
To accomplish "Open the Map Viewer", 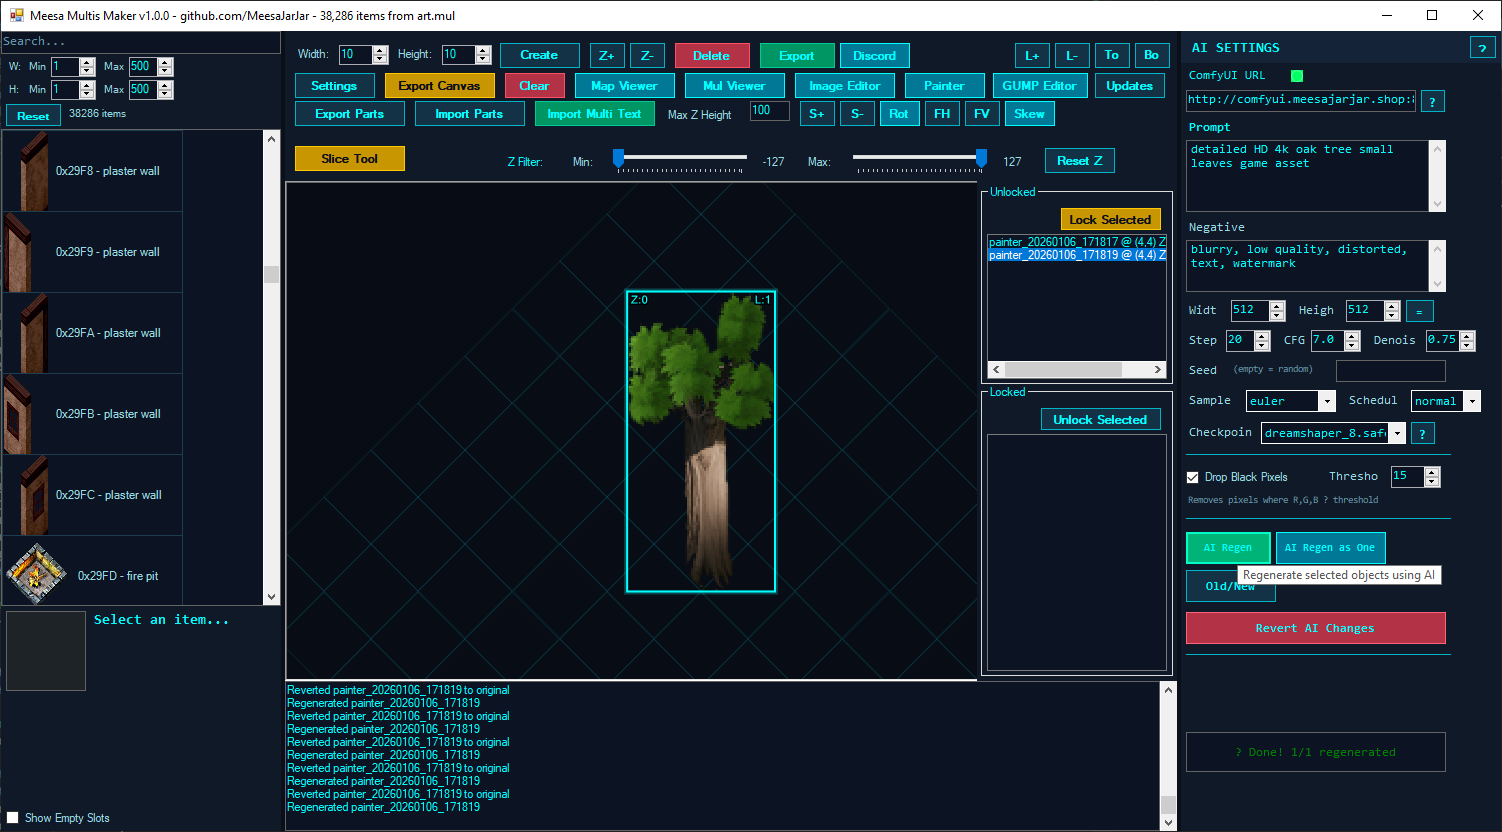I will tap(624, 86).
